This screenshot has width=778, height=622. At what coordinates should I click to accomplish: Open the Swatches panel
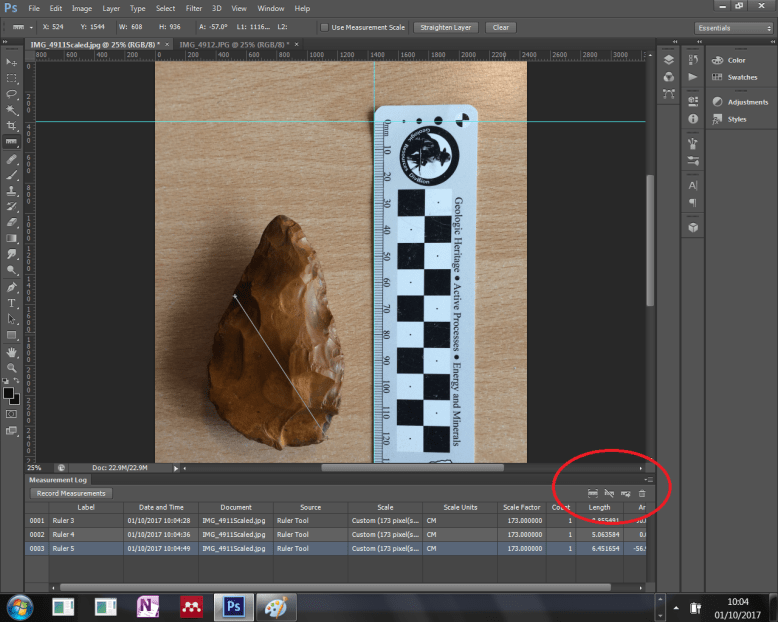[x=741, y=77]
